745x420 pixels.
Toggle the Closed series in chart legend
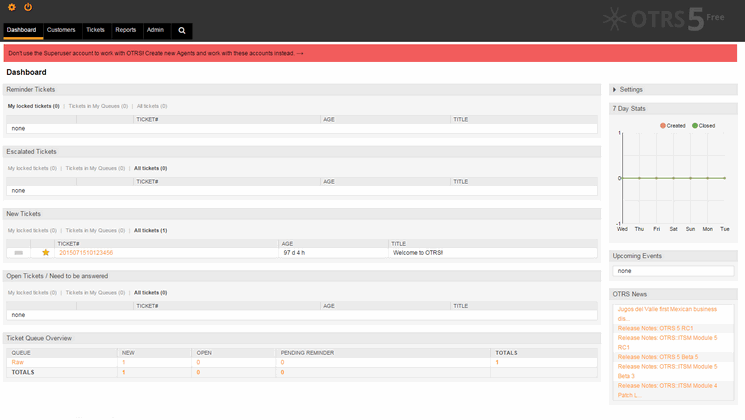pos(704,126)
